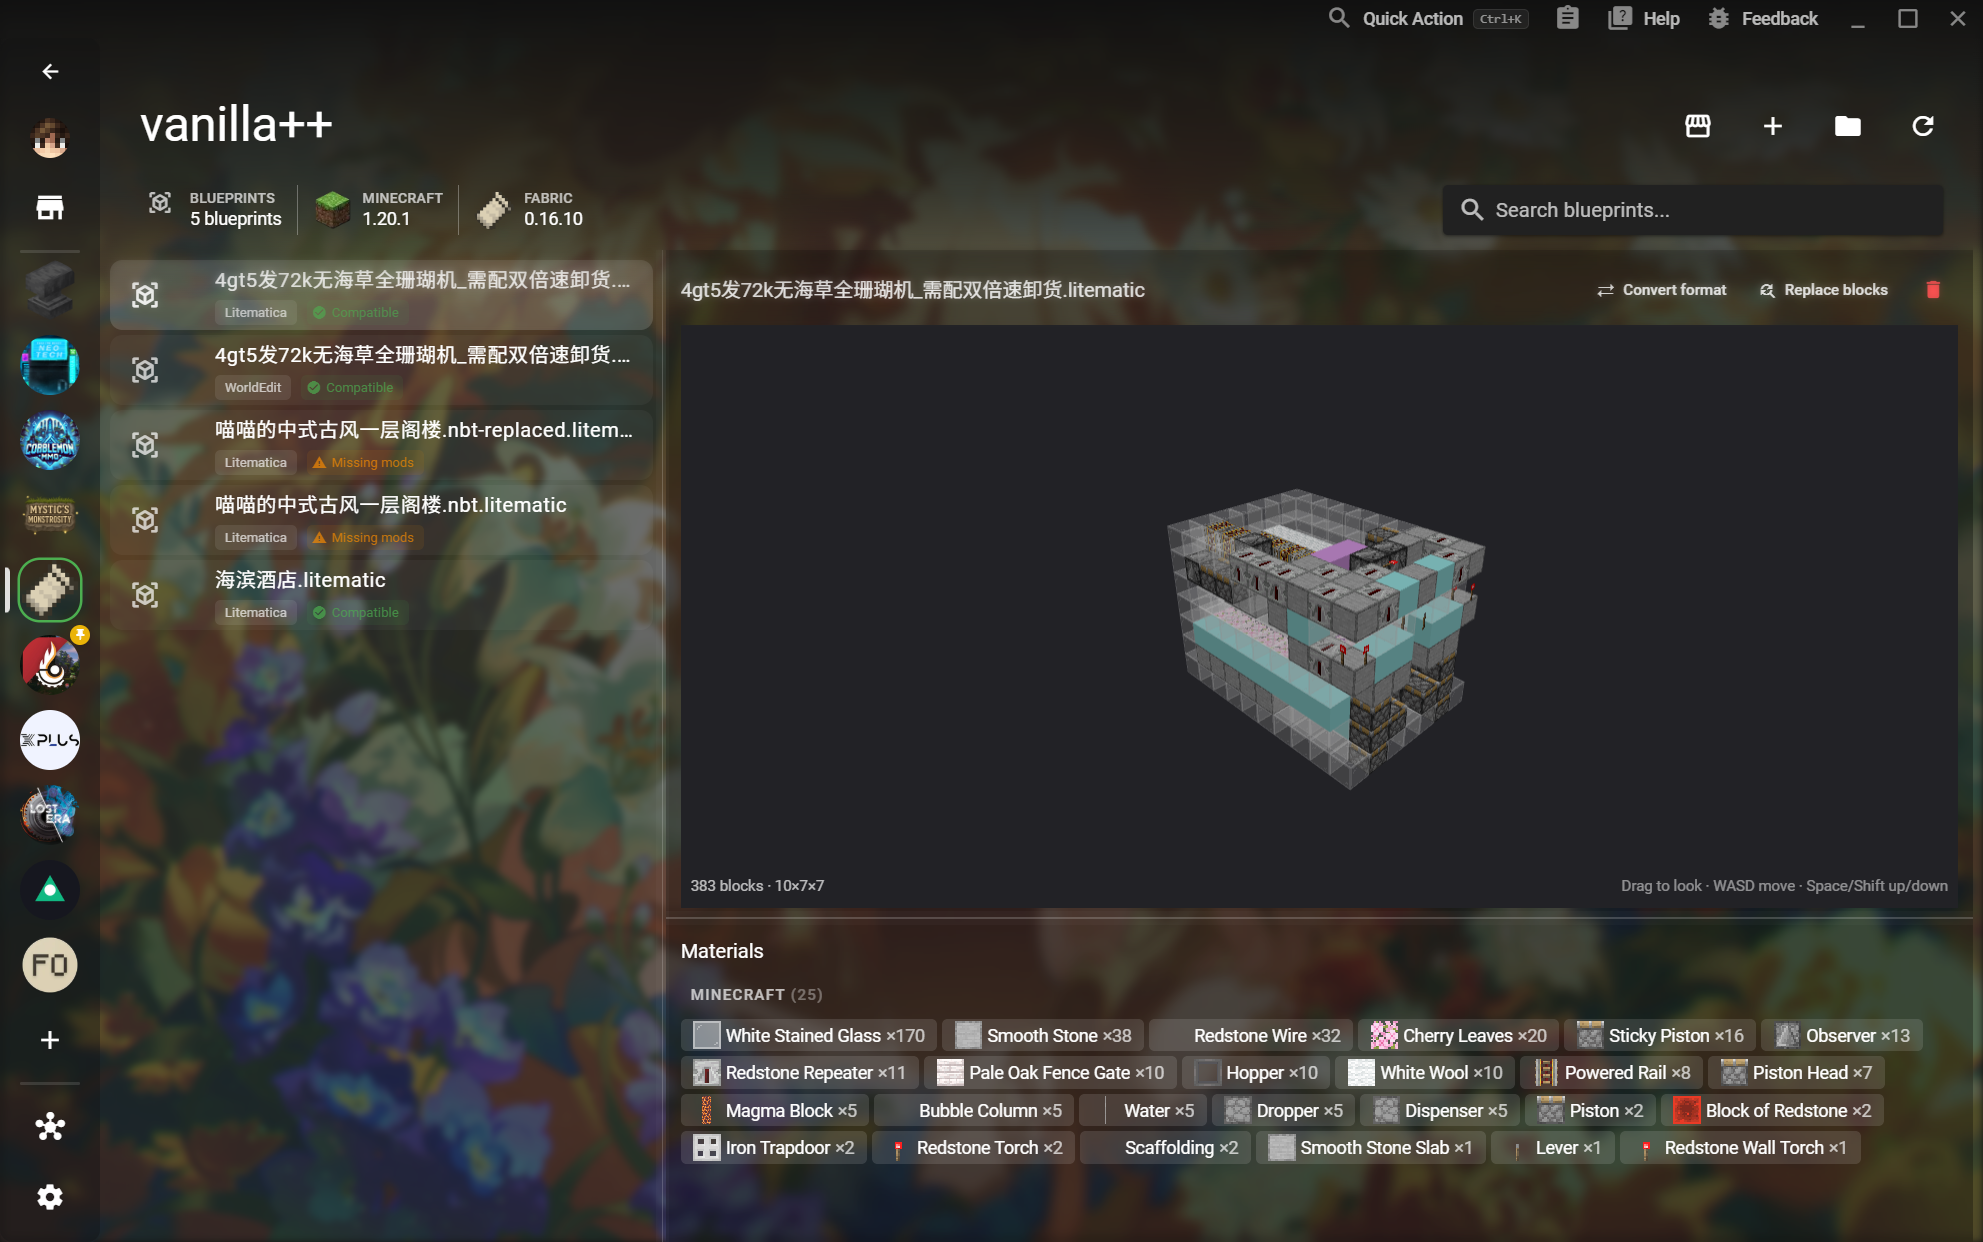Screen dimensions: 1983x1242
Task: Delete the selected blueprint with trash icon
Action: pos(1933,290)
